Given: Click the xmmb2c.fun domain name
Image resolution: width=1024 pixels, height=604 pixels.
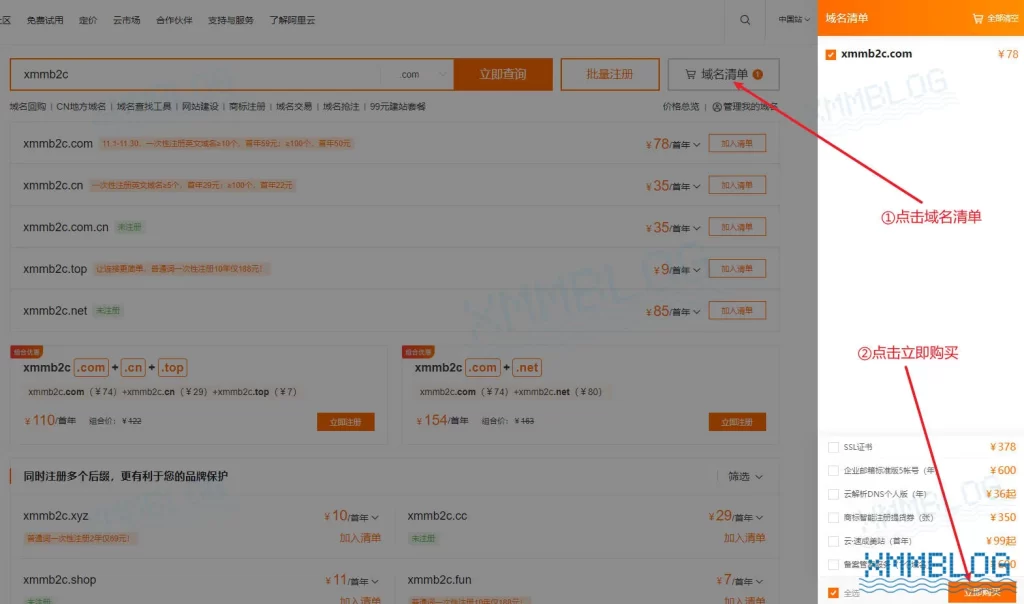Looking at the screenshot, I should tap(440, 580).
